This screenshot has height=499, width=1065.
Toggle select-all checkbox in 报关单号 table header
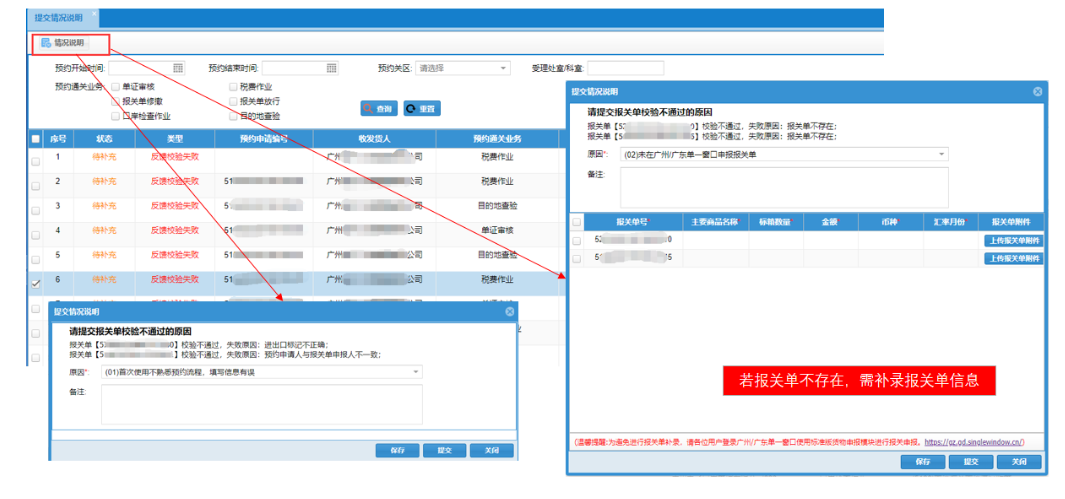(577, 222)
